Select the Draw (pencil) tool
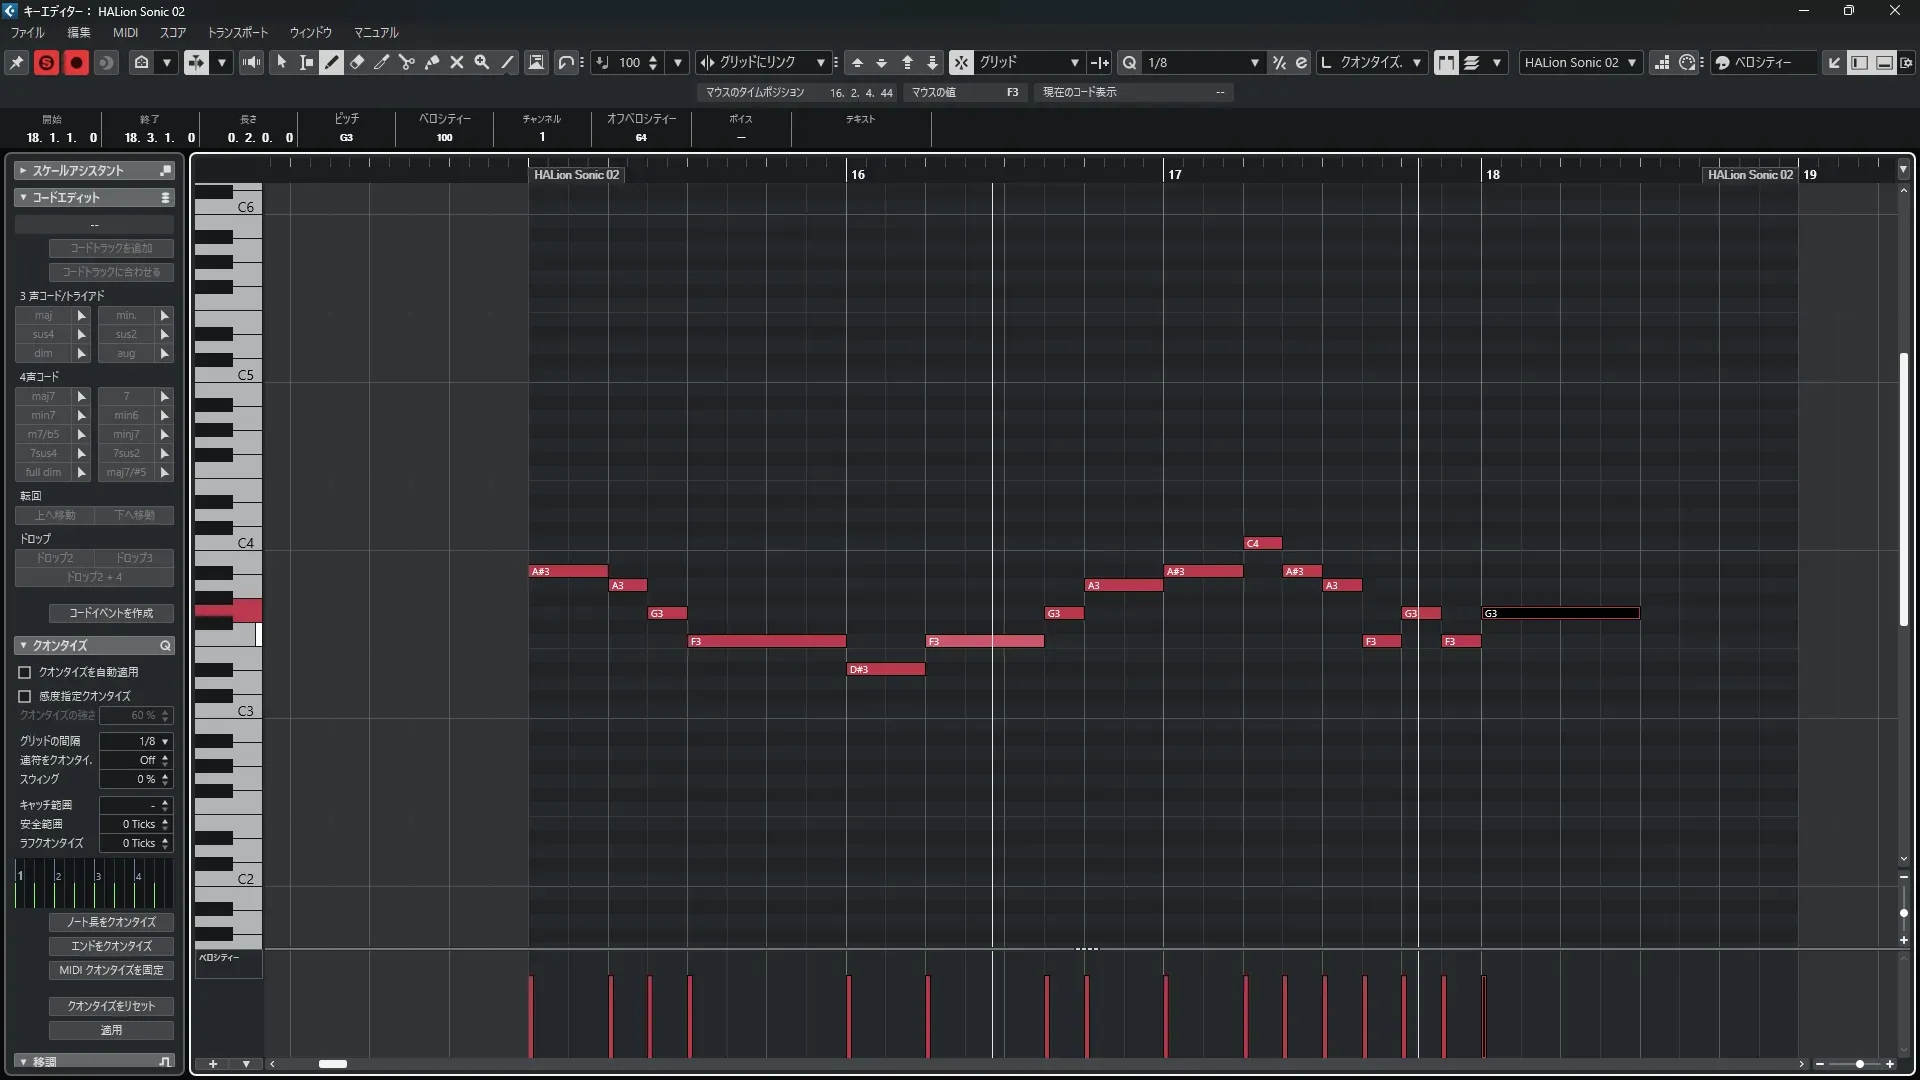The width and height of the screenshot is (1920, 1080). (331, 62)
